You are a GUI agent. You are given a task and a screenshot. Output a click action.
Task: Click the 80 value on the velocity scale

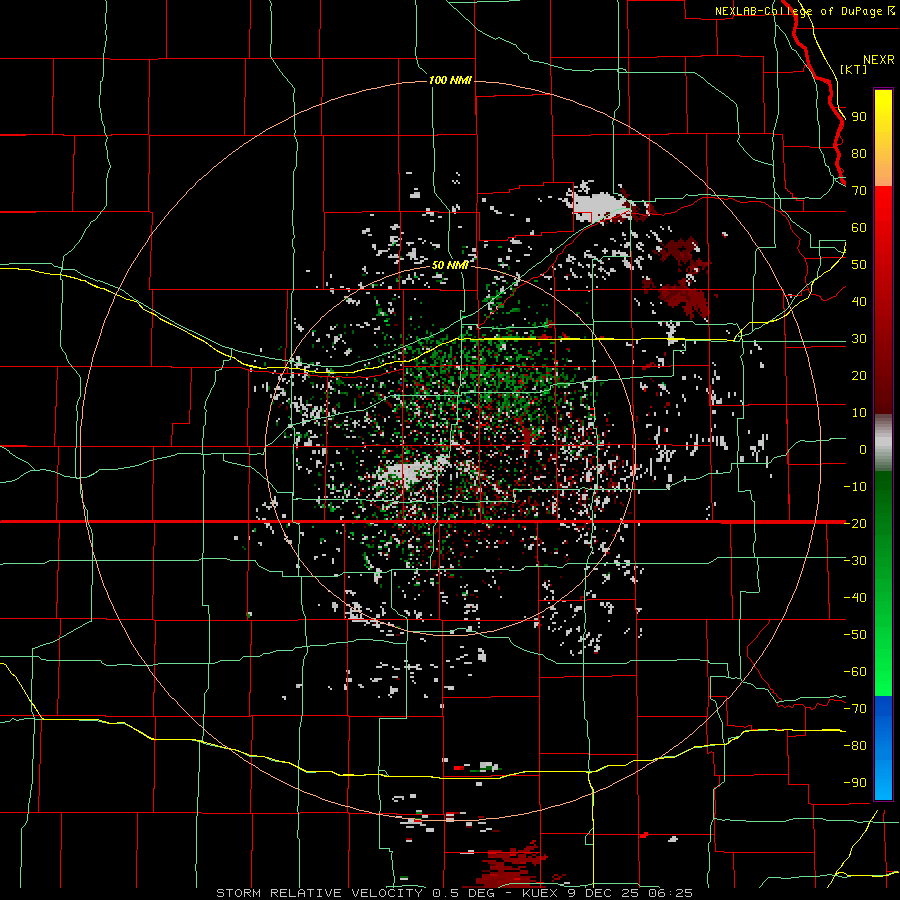[859, 154]
